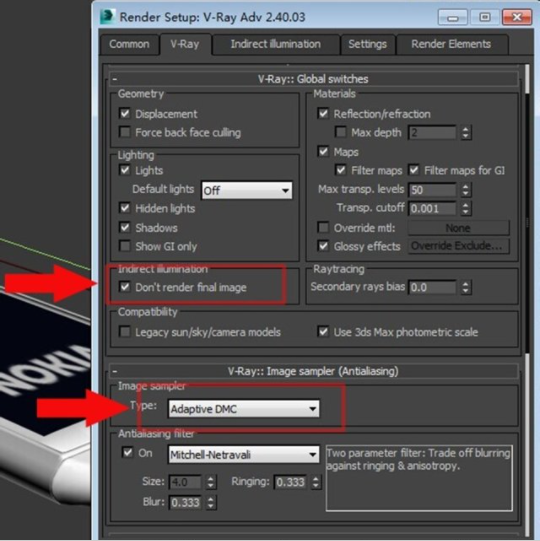Collapse the Image sampler rollout
Screen dimensions: 540x541
(115, 372)
